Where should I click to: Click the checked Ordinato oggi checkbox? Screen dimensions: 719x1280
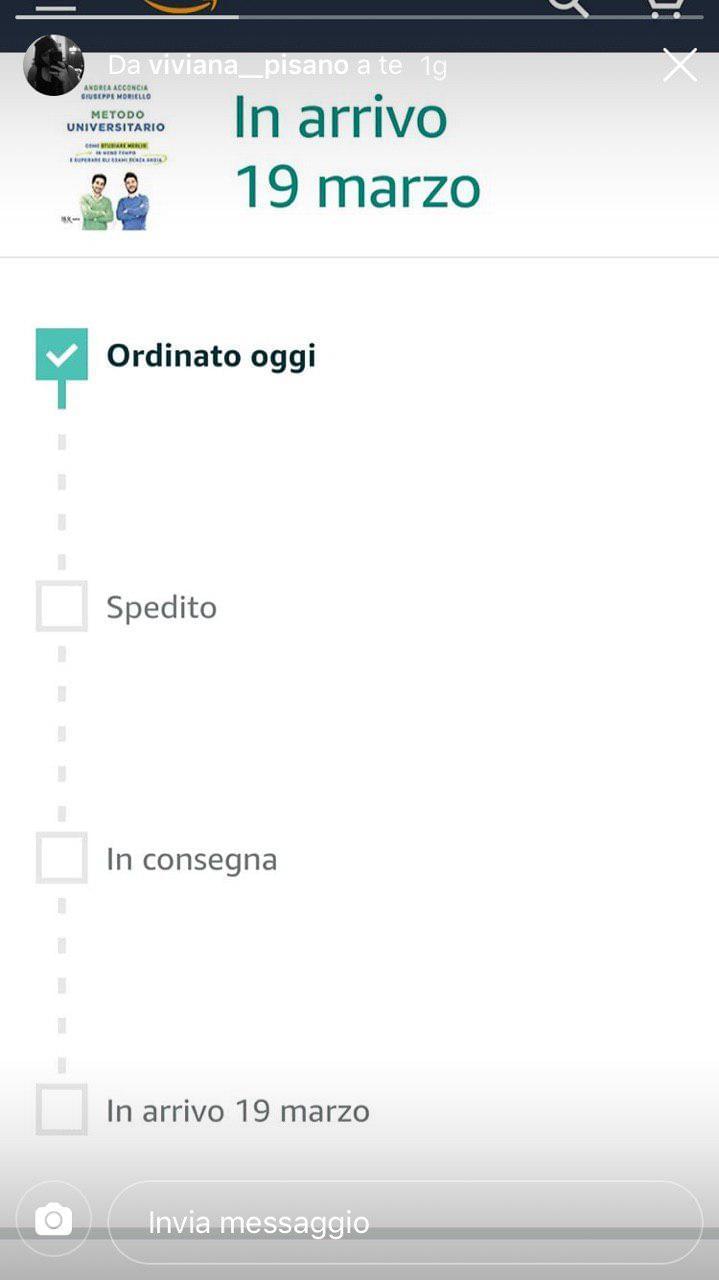(x=62, y=355)
